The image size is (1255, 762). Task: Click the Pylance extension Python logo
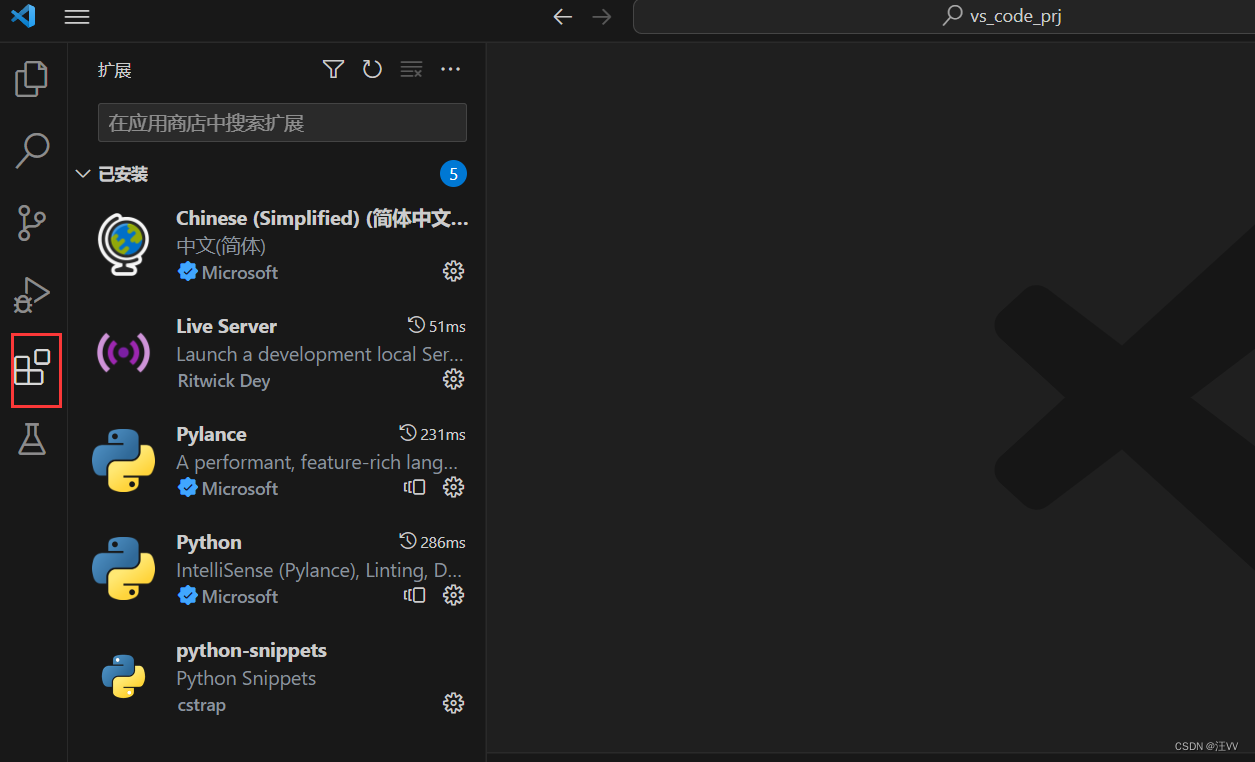tap(124, 460)
